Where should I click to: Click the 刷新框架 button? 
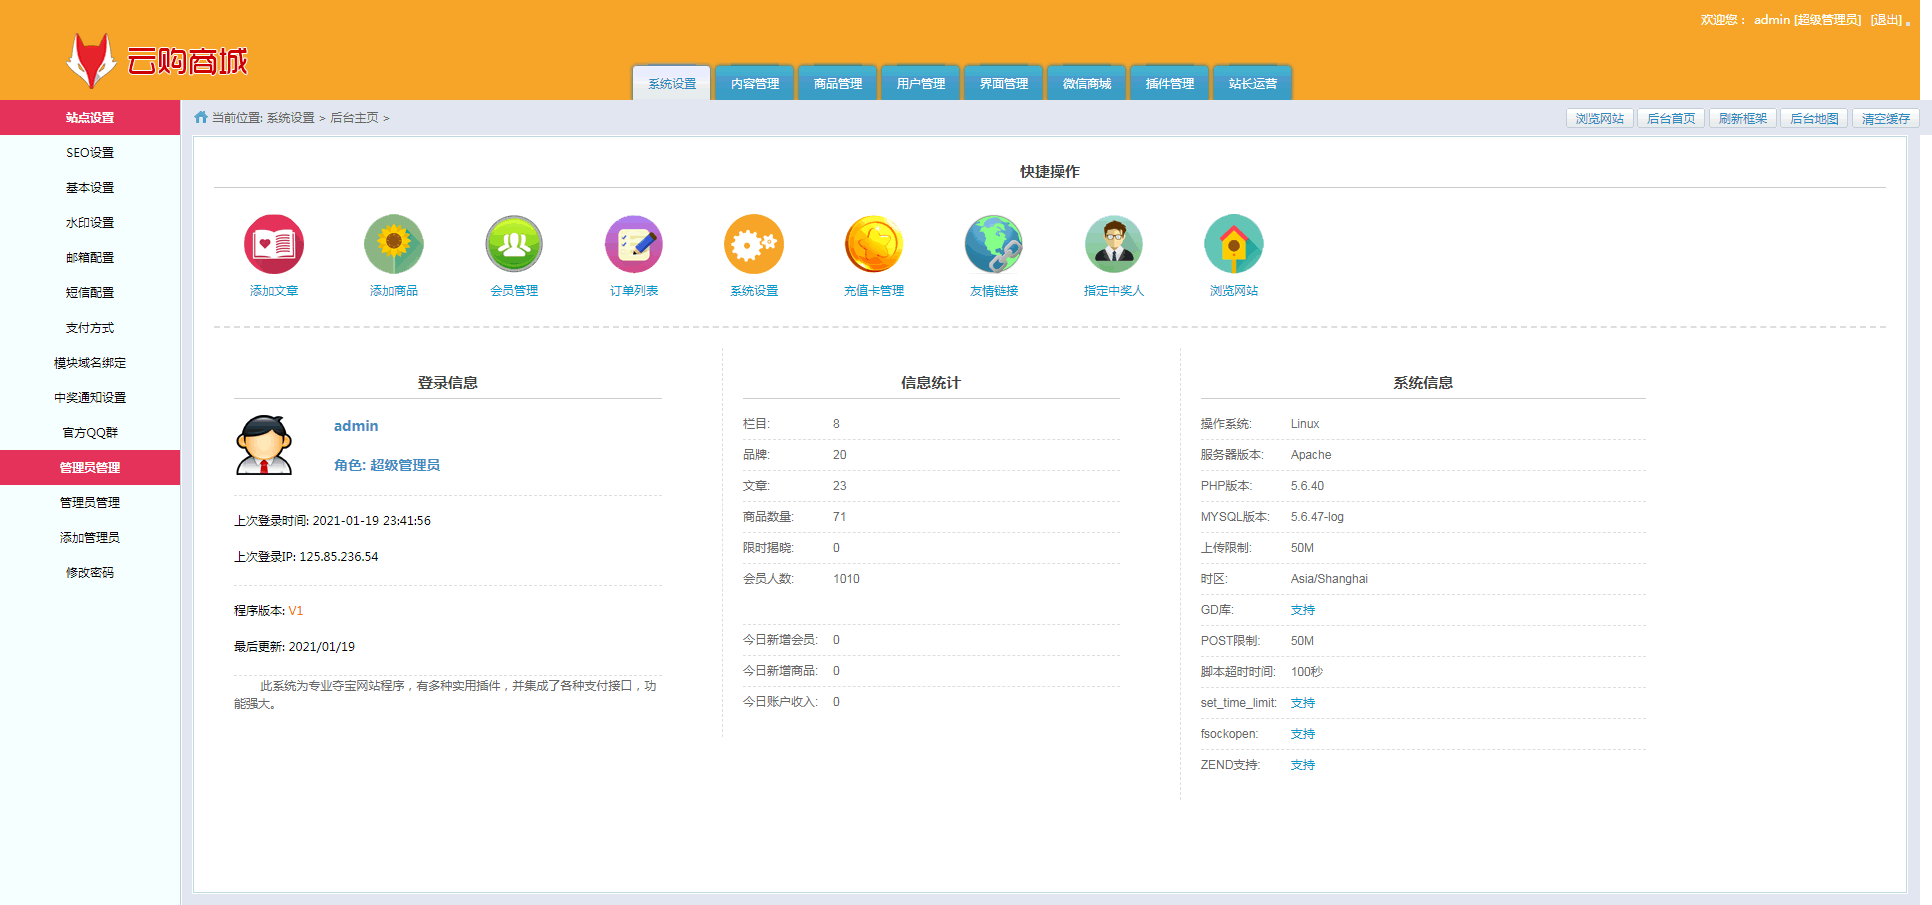[1742, 119]
